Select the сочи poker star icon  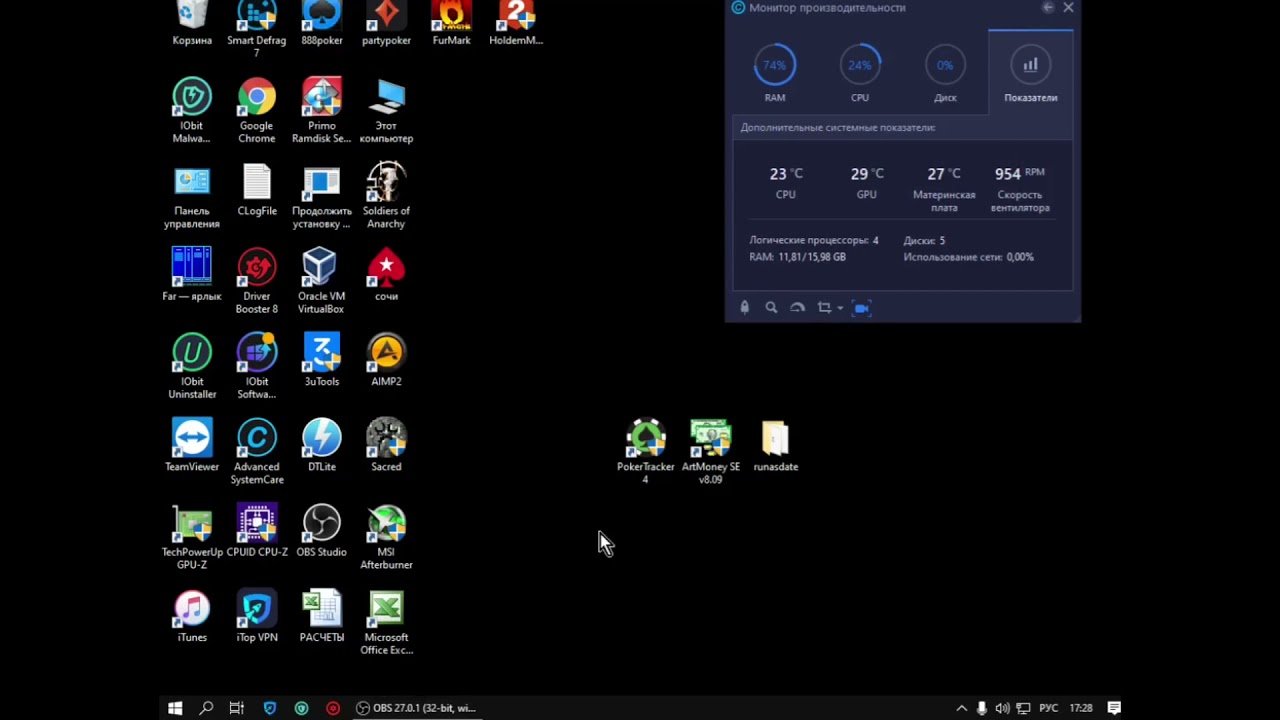[386, 274]
